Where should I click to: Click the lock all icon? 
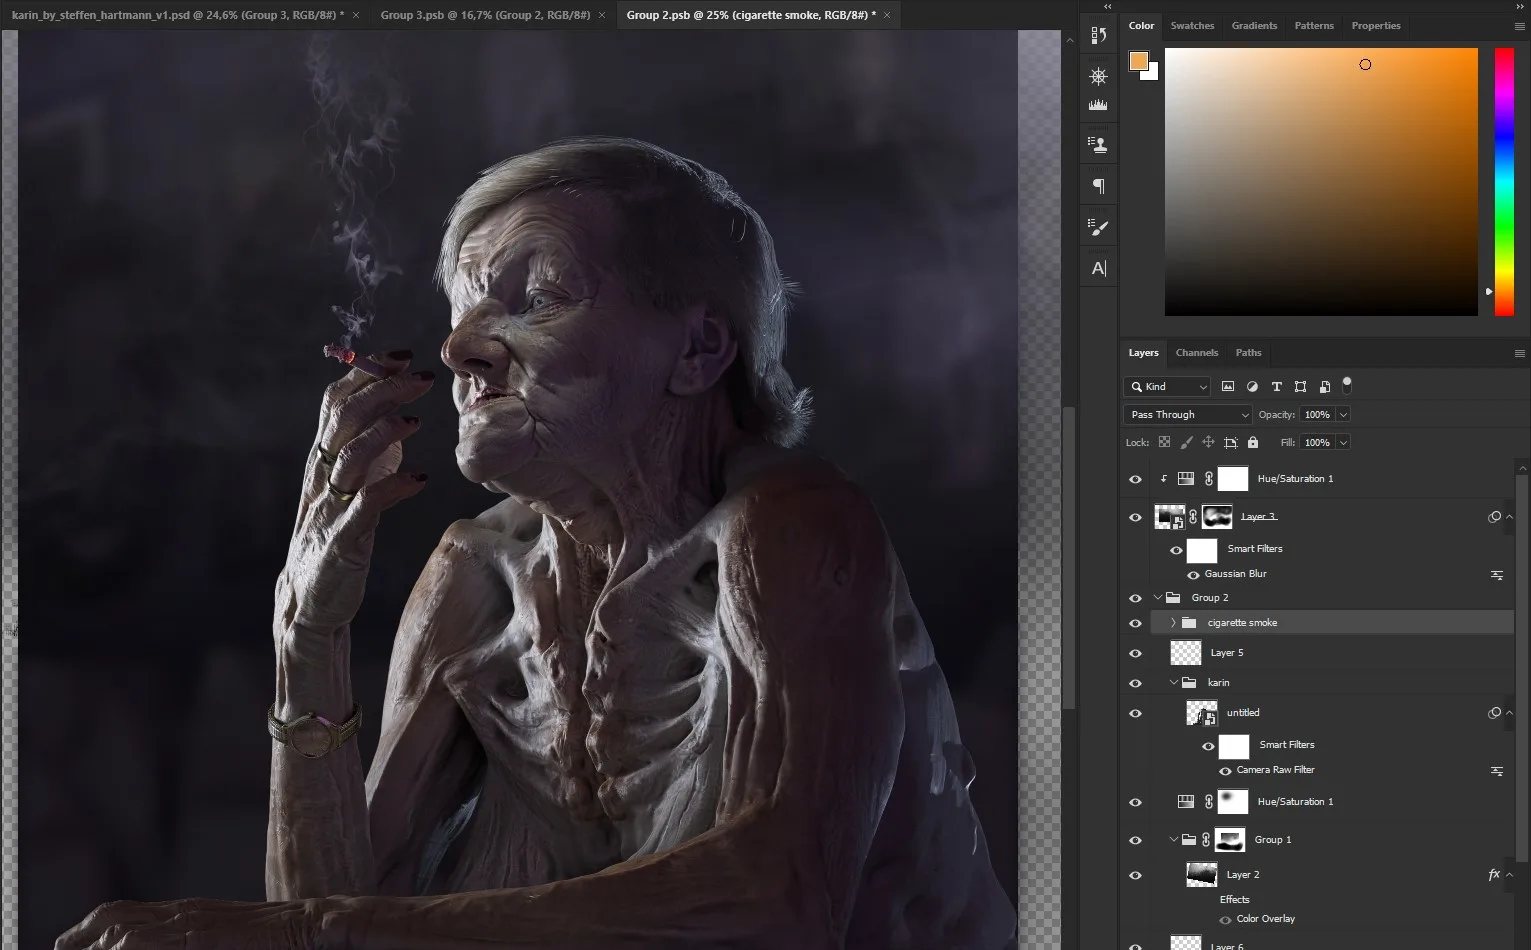tap(1253, 442)
